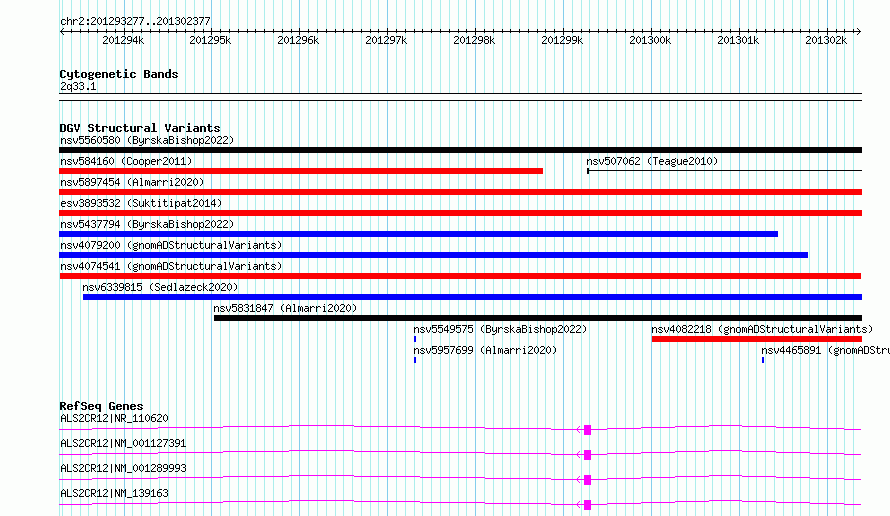Click the DGV Structural Variants track title
890x516 pixels.
click(140, 128)
